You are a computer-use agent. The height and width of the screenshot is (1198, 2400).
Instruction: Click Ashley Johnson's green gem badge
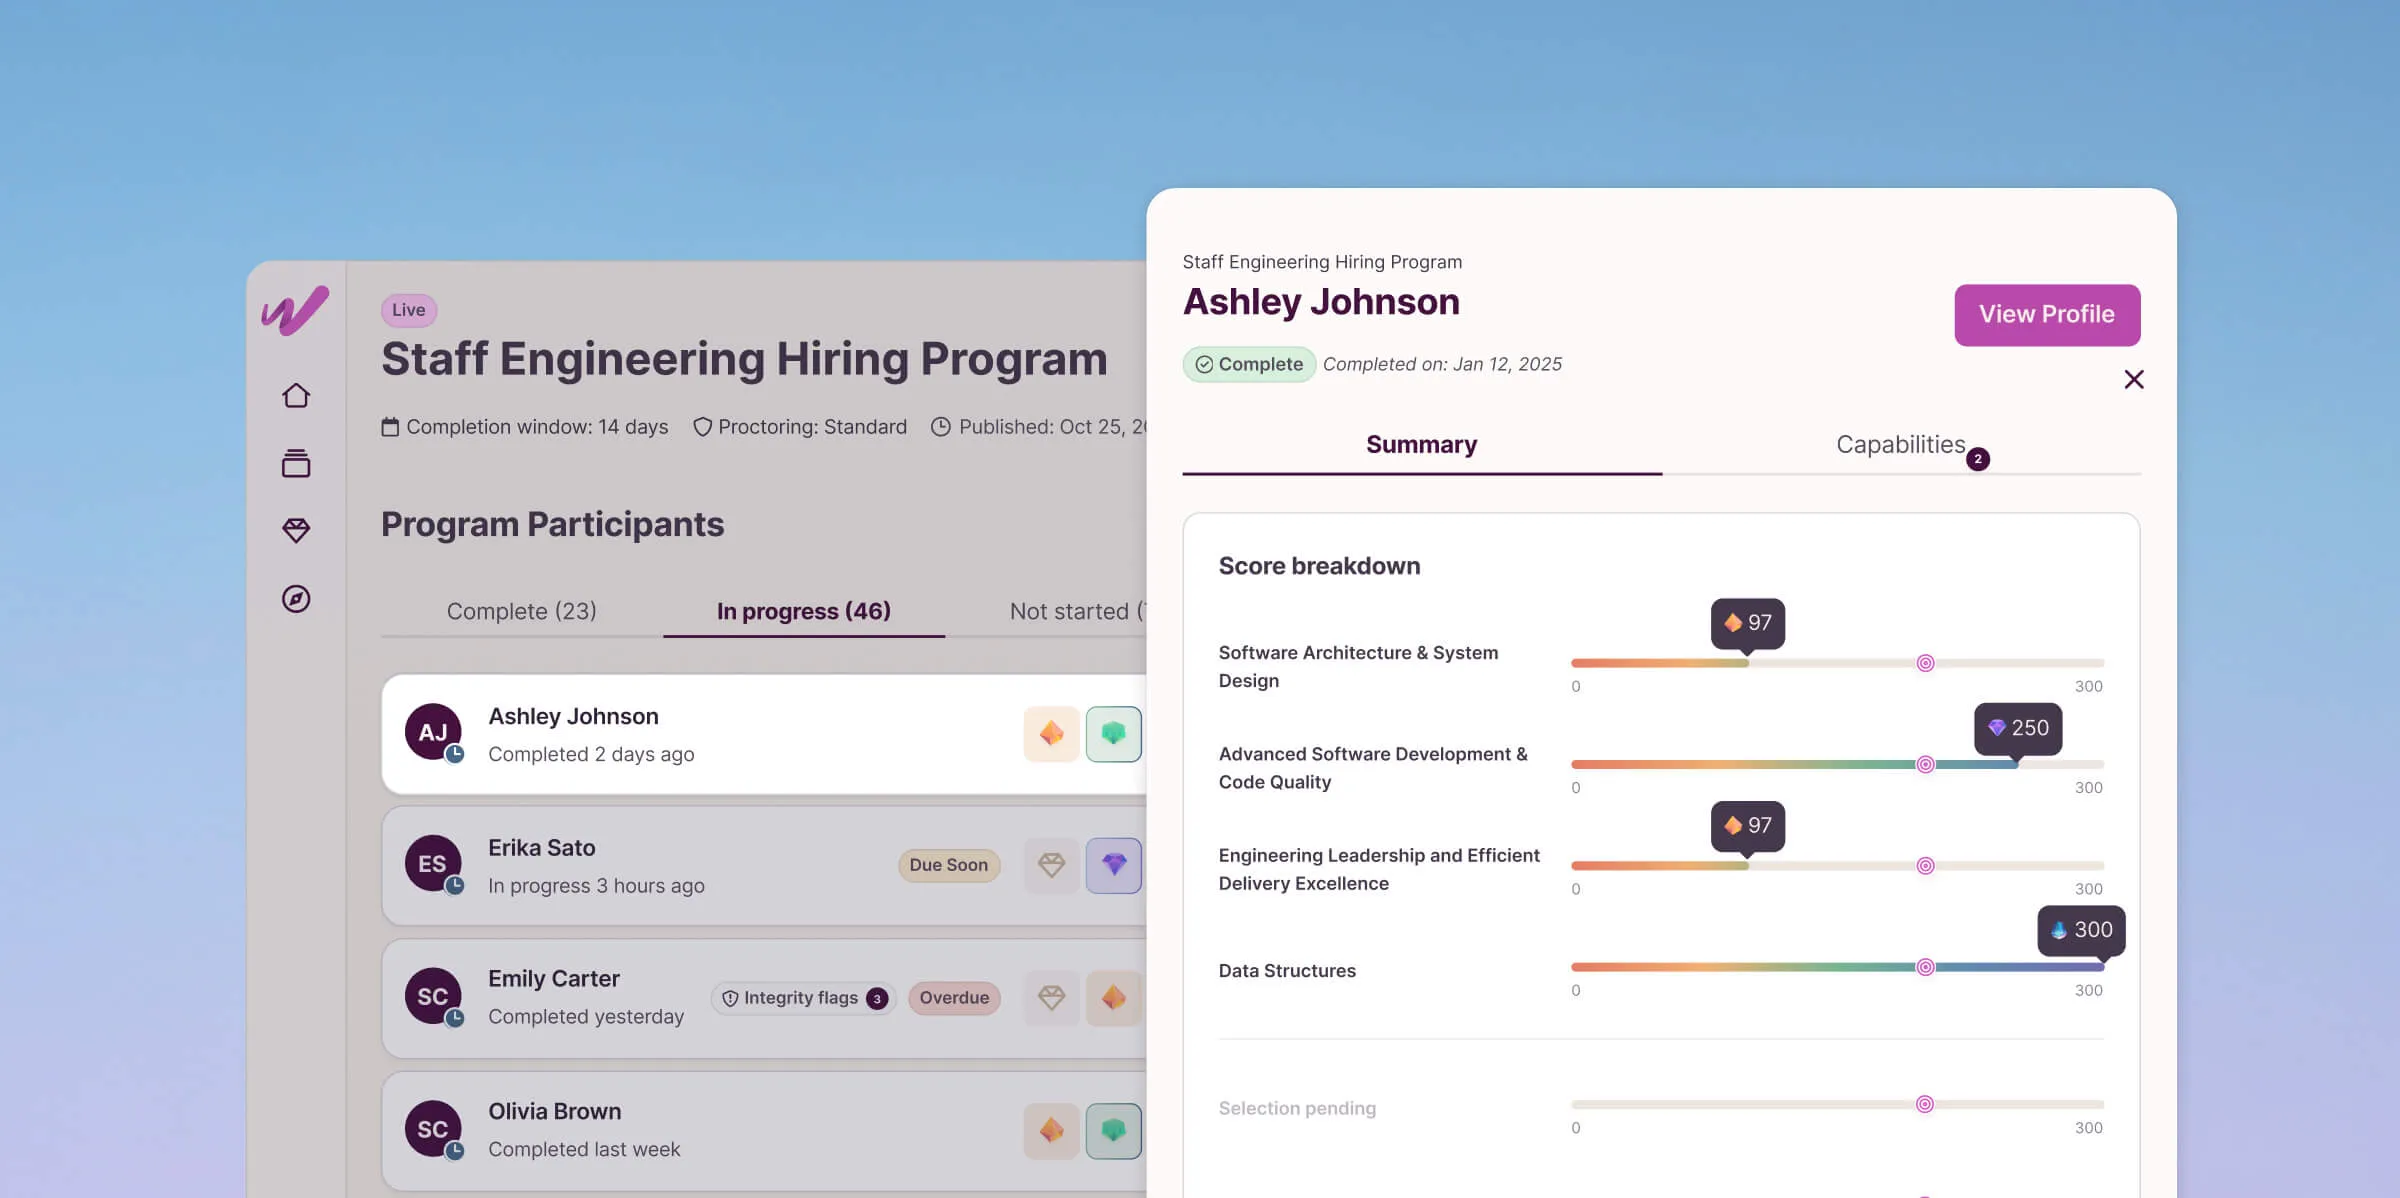coord(1114,734)
